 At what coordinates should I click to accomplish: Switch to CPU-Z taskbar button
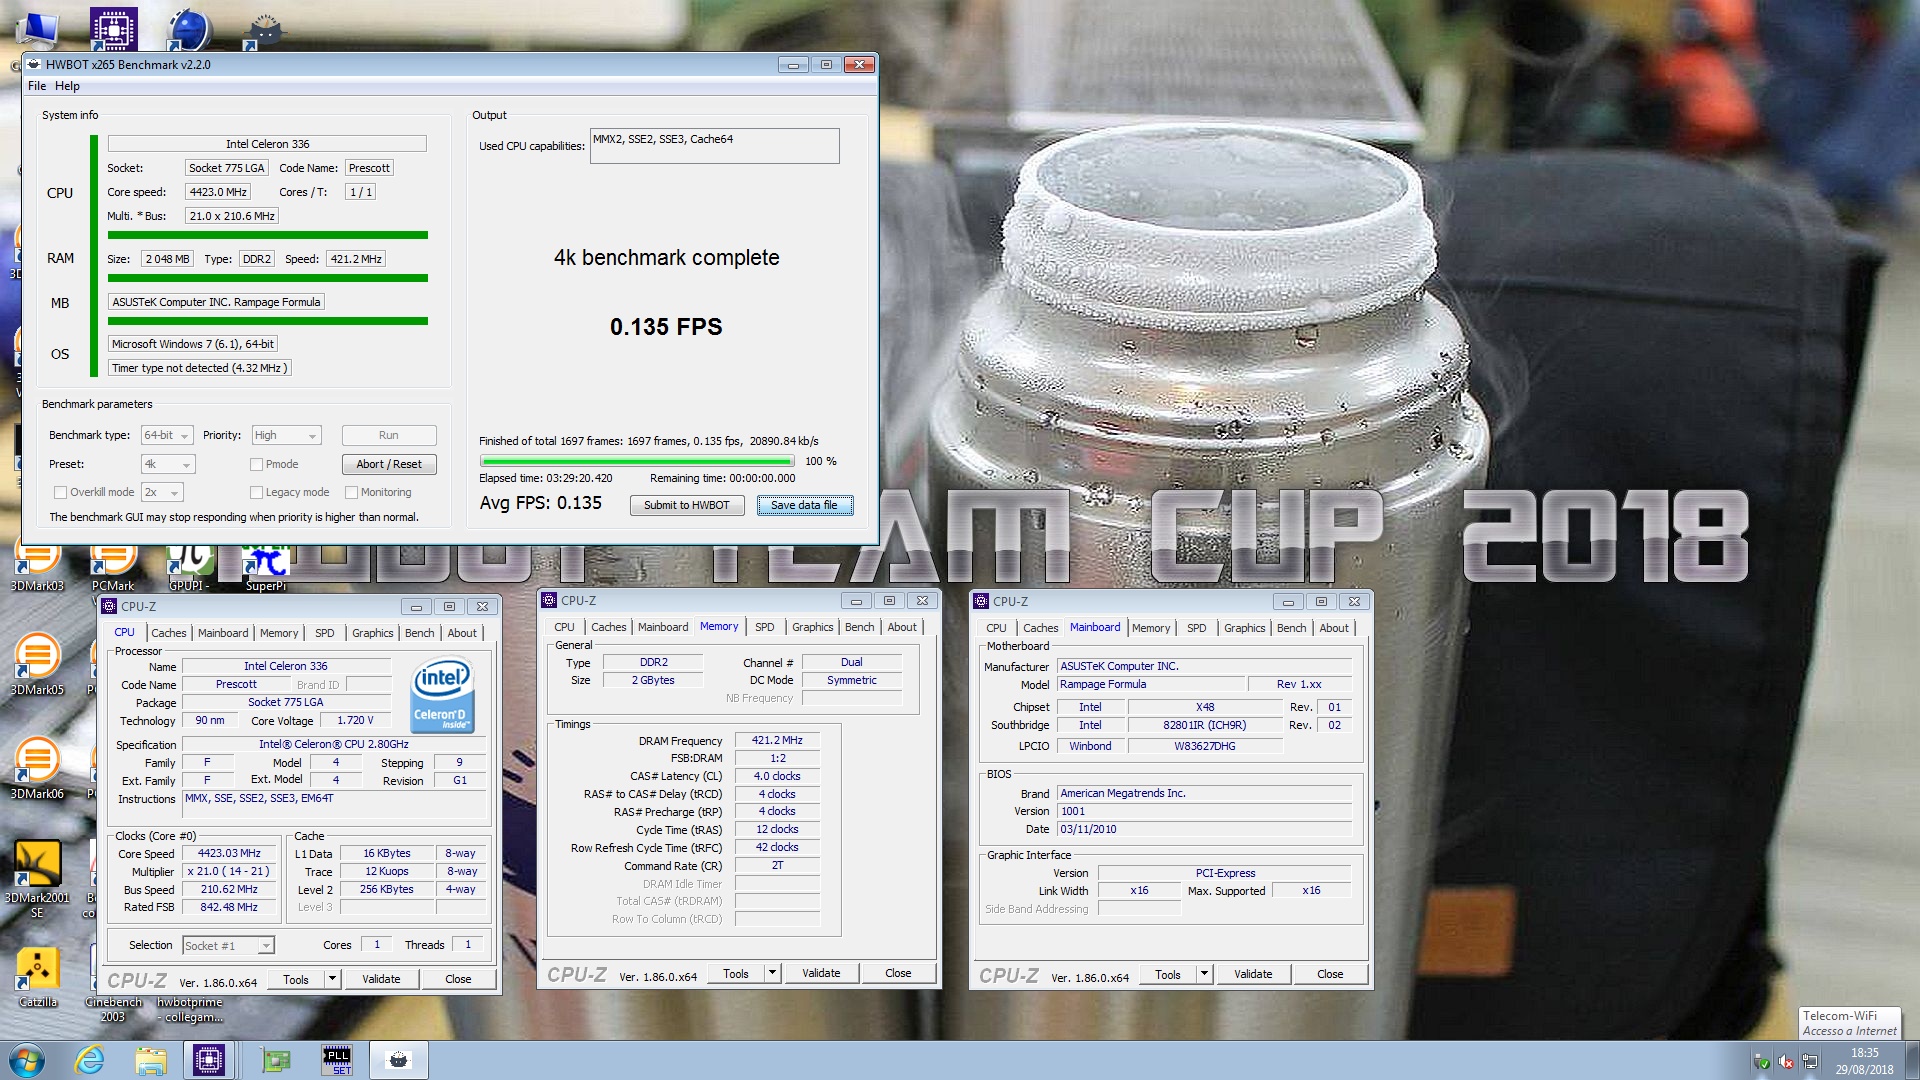209,1060
